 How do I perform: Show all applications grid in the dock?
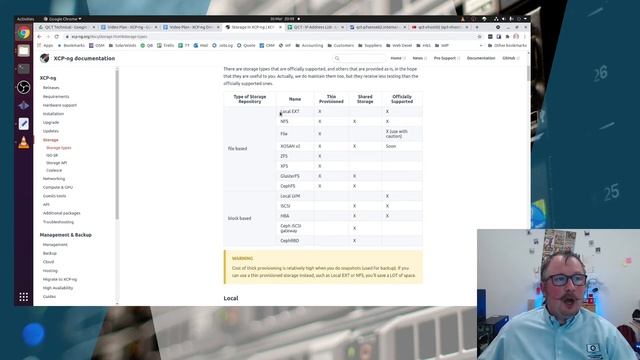(24, 297)
